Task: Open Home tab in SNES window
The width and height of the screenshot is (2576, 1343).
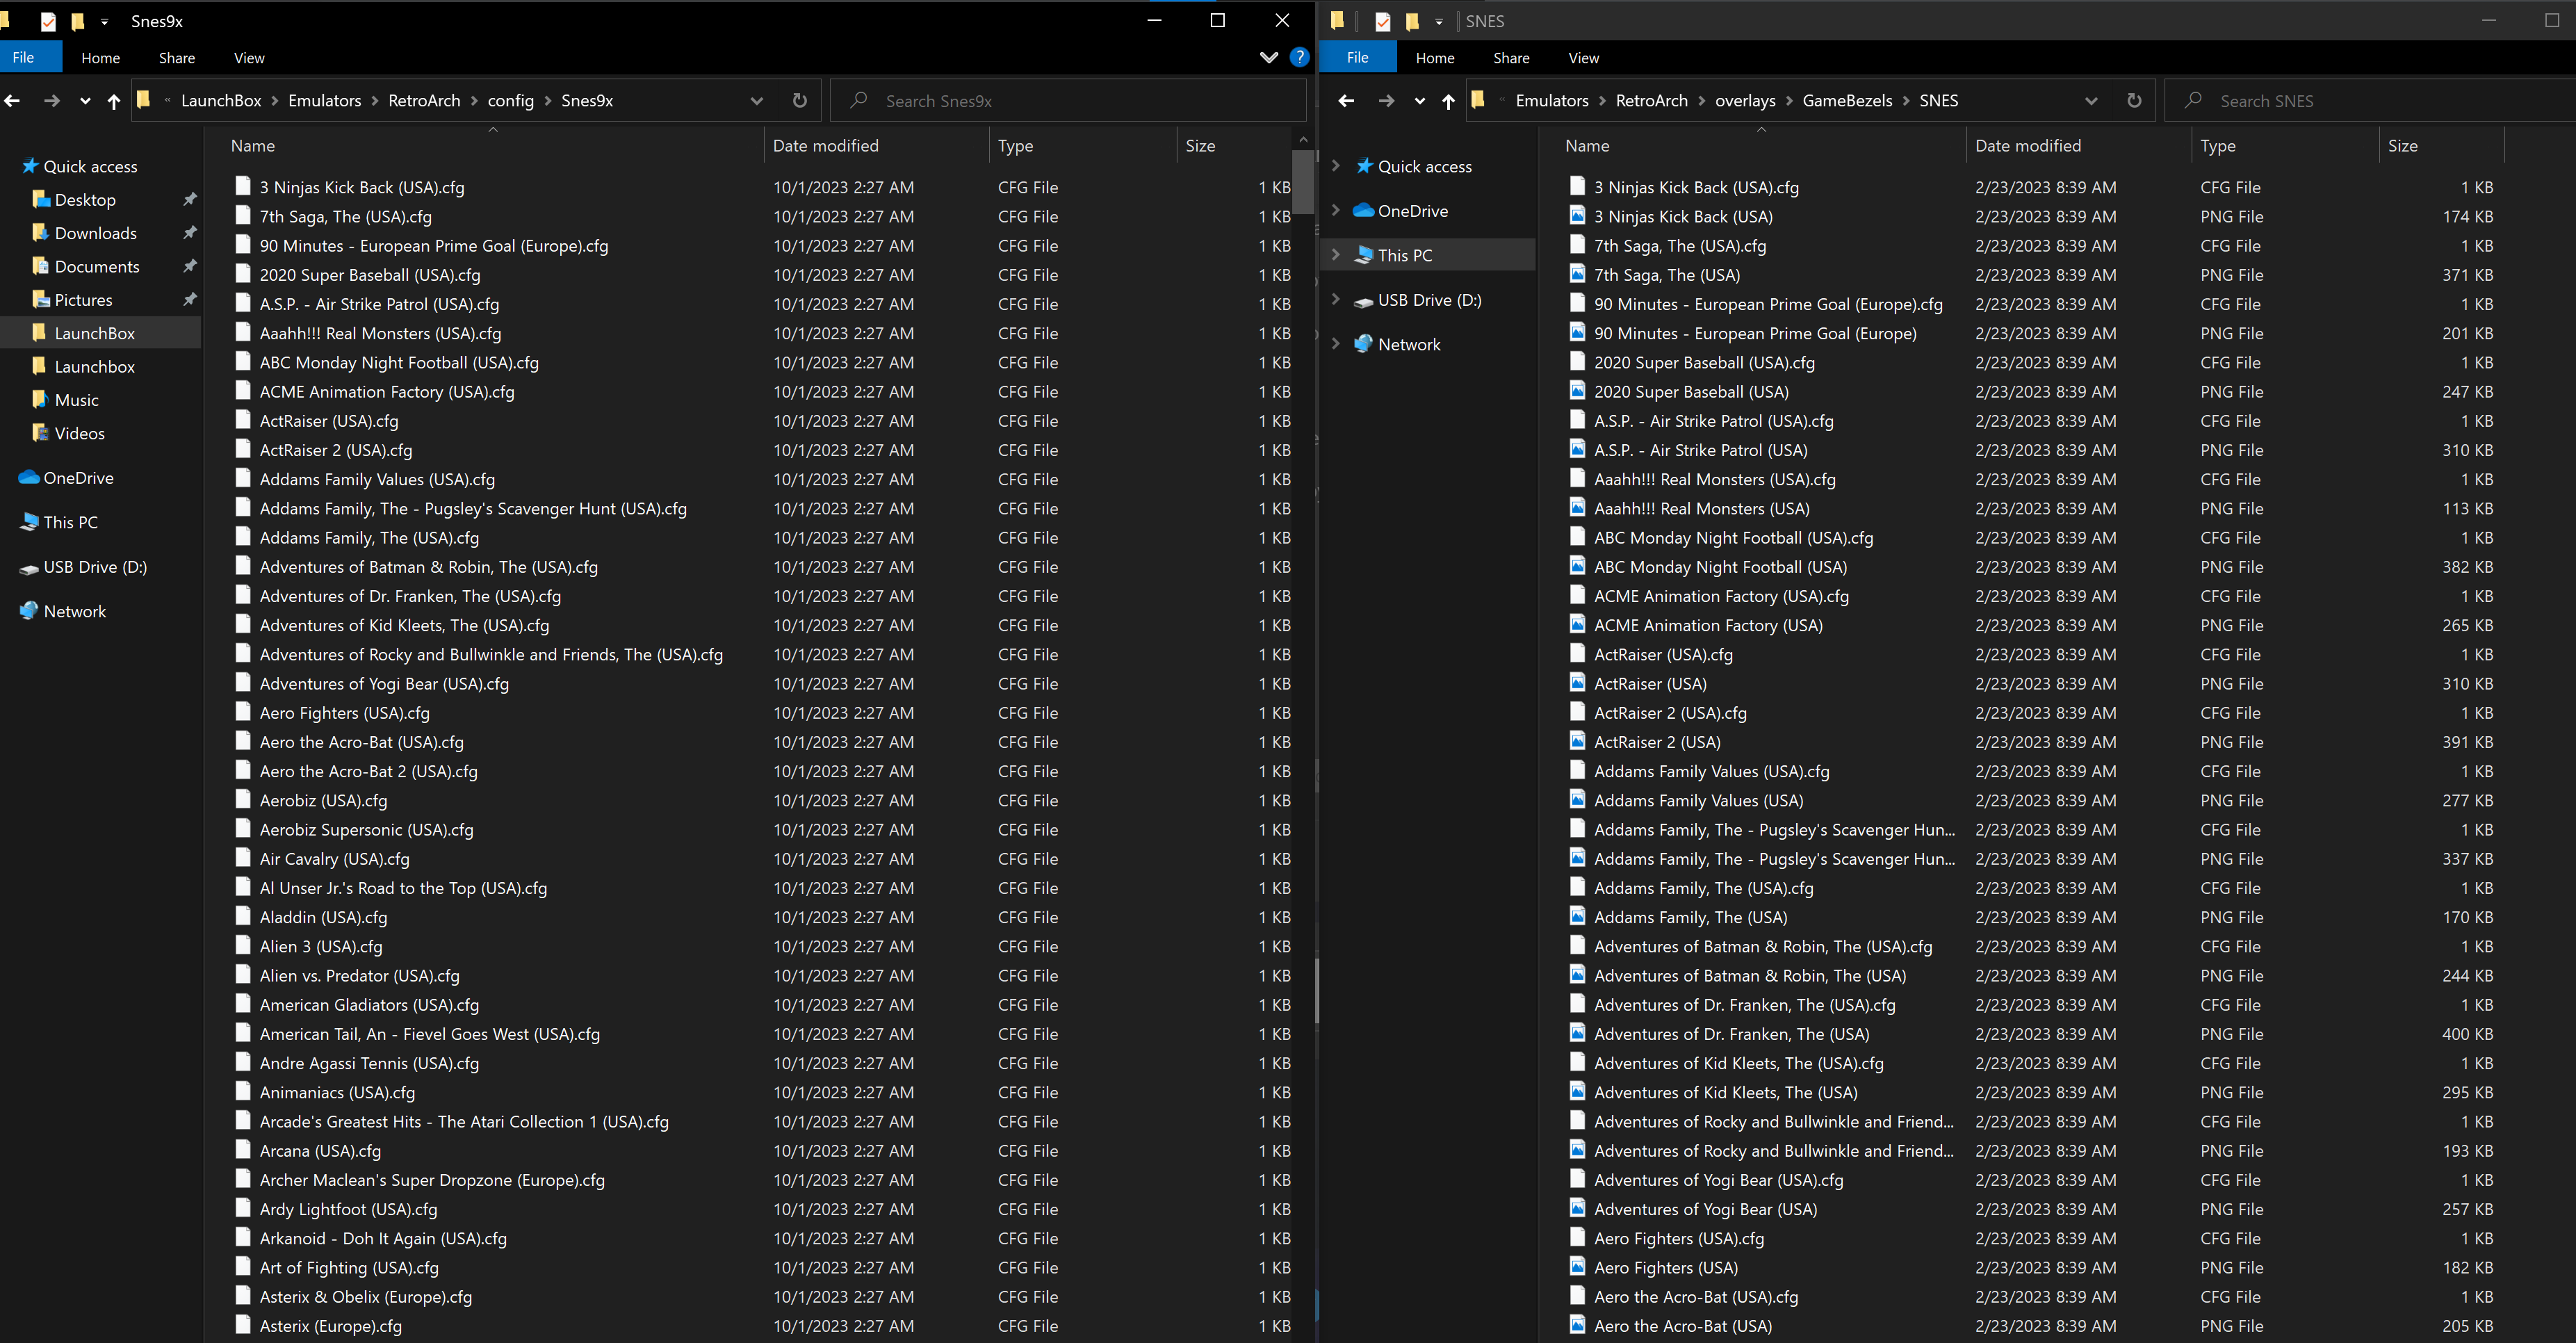Action: (x=1434, y=58)
